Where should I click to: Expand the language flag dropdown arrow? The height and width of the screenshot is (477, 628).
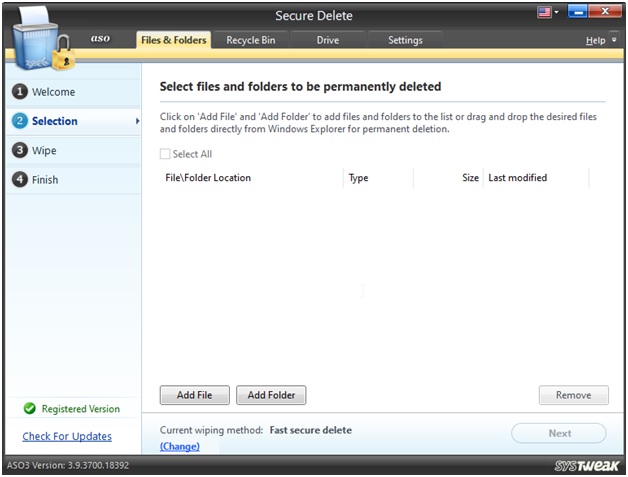point(557,14)
